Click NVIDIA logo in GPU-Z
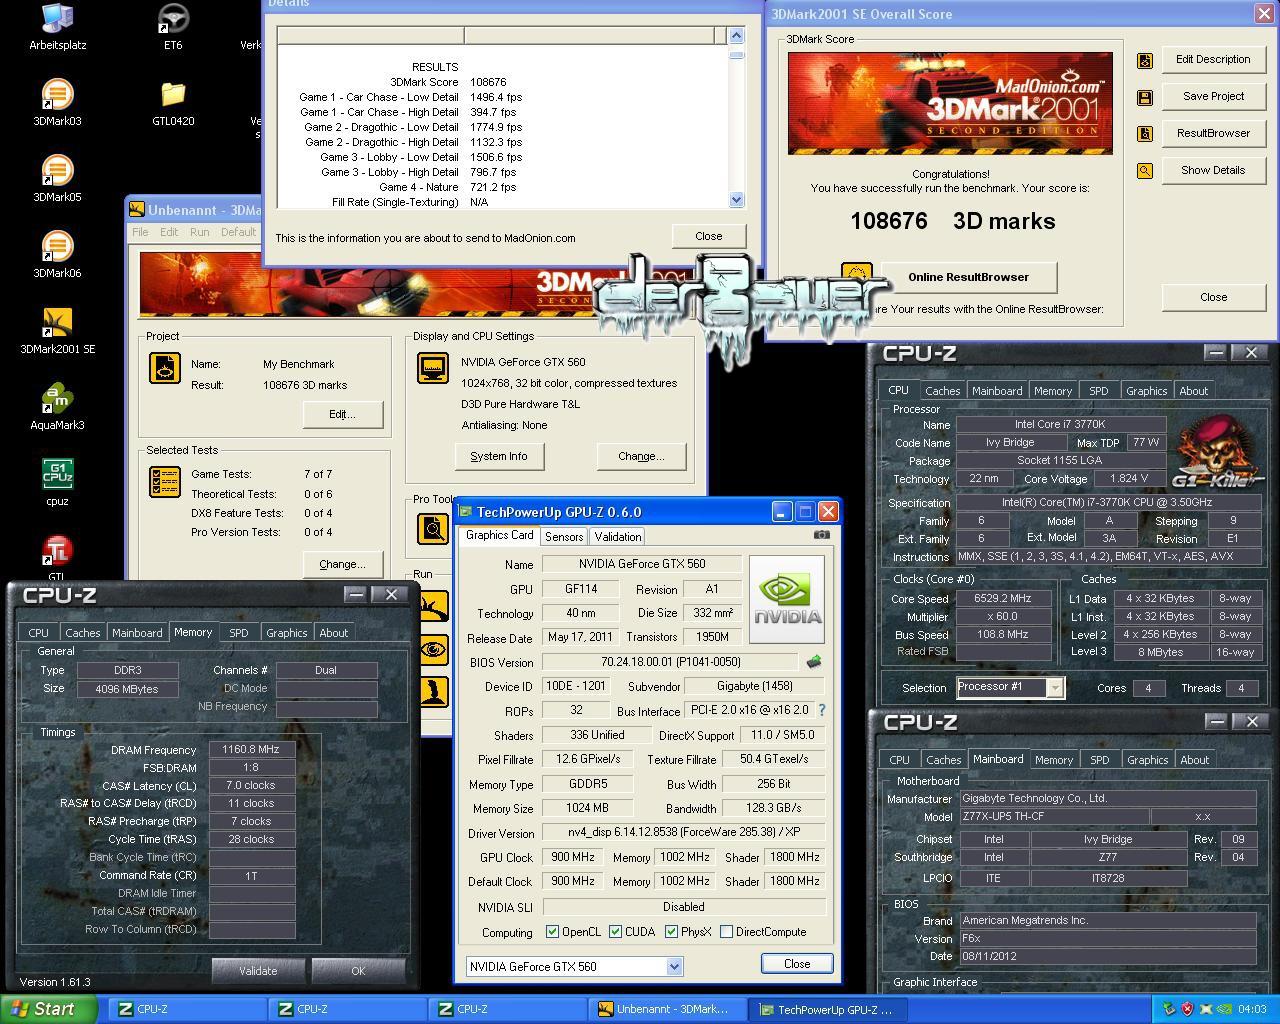1280x1024 pixels. [787, 600]
